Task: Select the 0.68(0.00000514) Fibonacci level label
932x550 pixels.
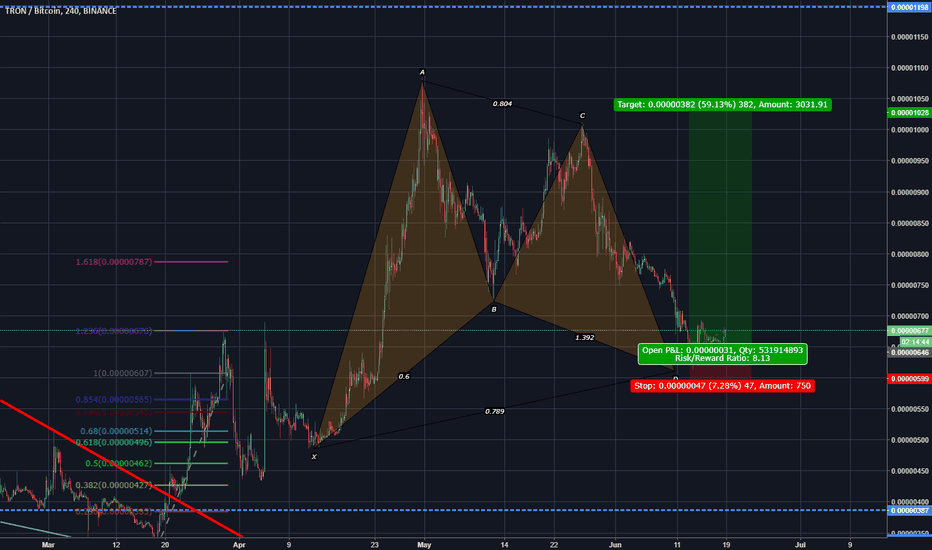Action: click(116, 431)
